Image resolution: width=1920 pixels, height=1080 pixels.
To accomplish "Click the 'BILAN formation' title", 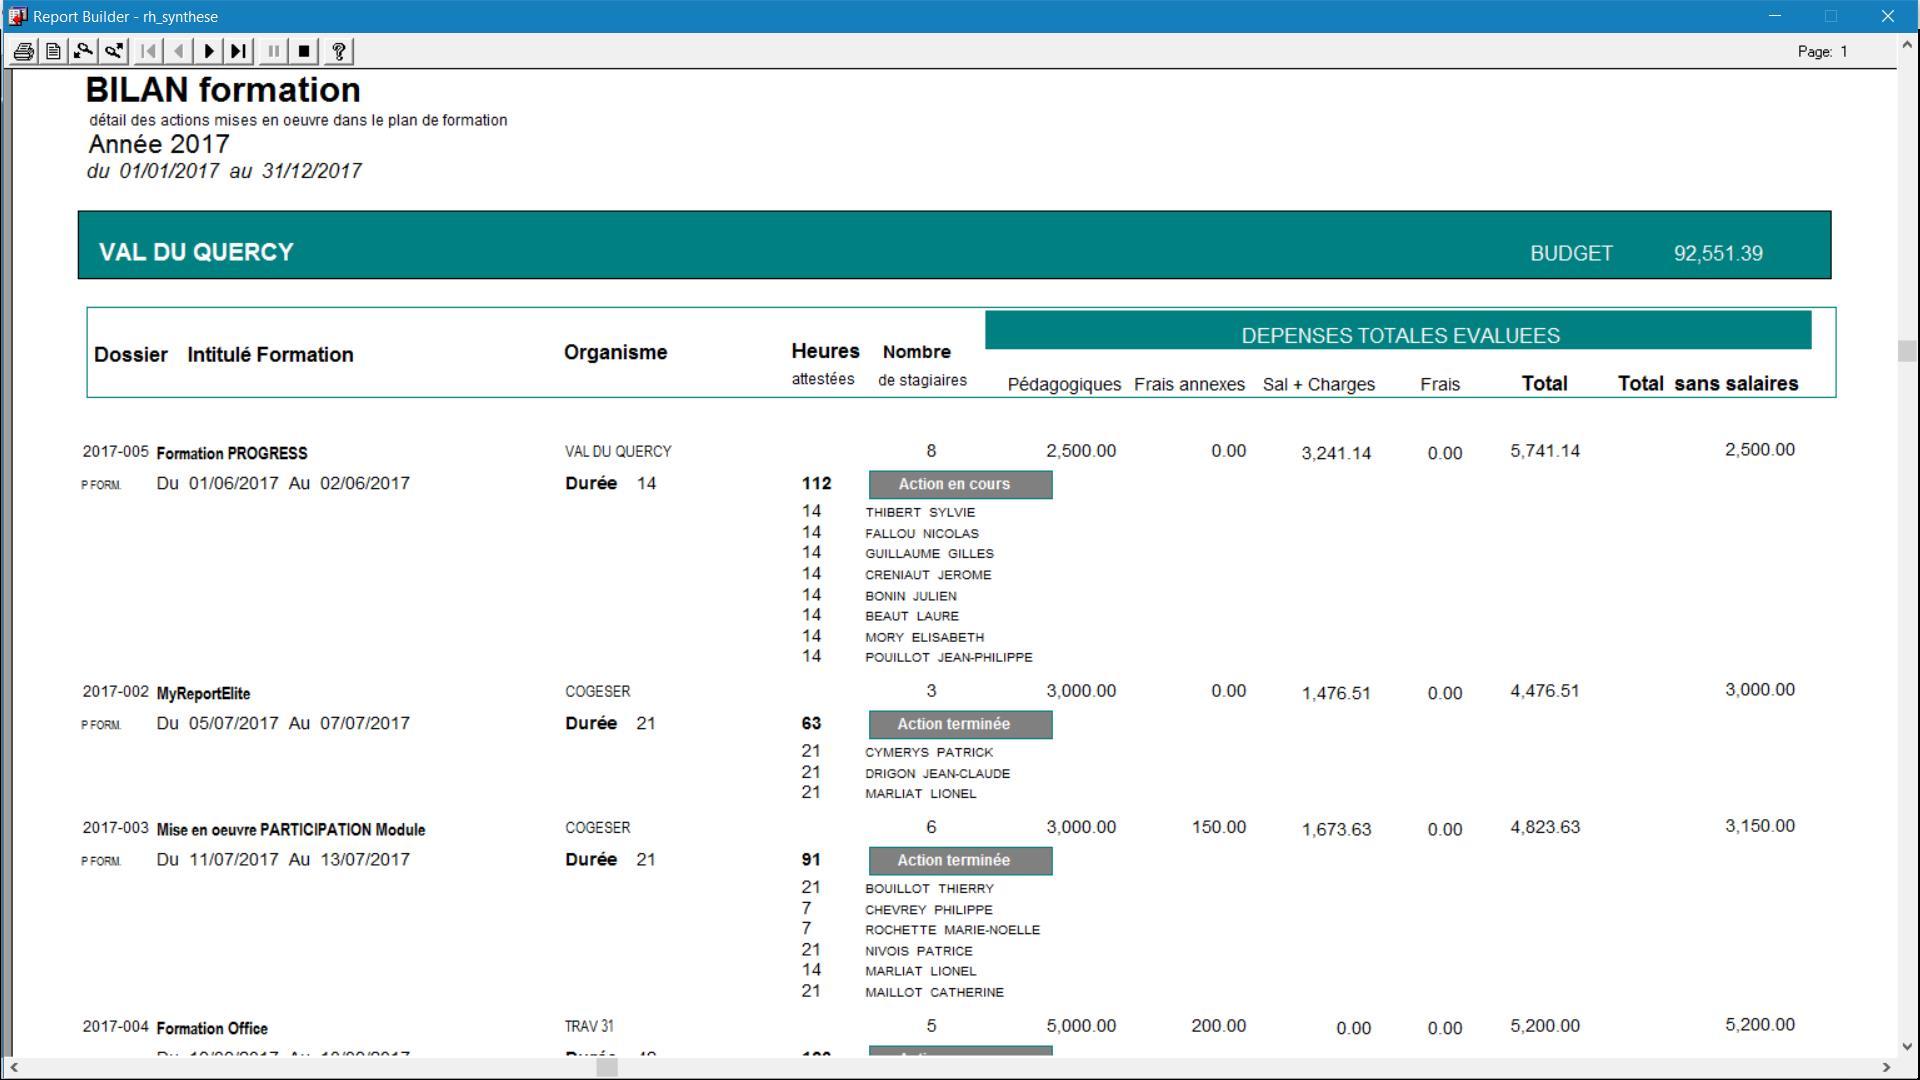I will [223, 90].
